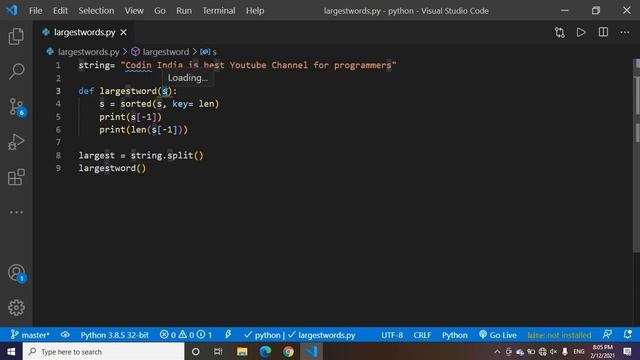Run Python file with play button
640x360 pixels.
581,32
